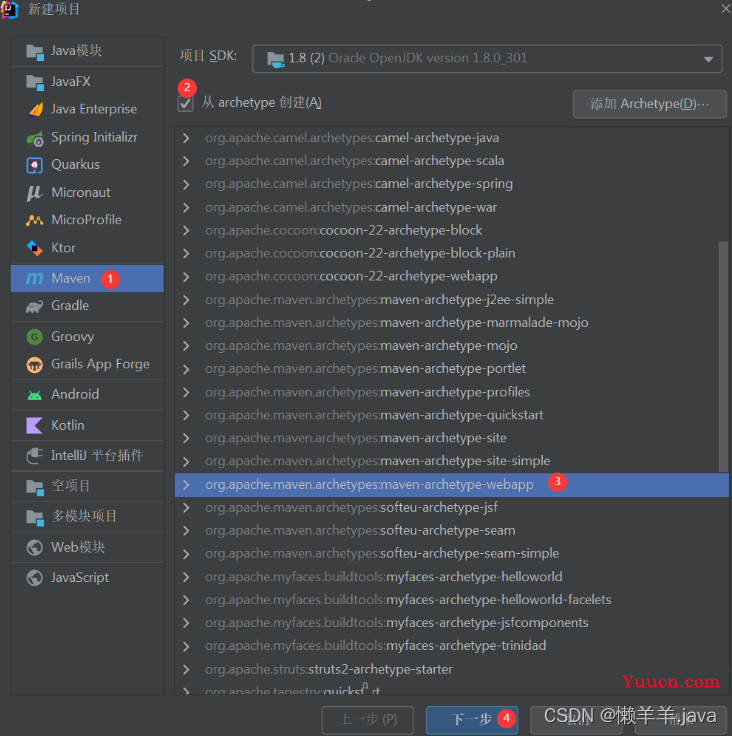Expand the camel-archetype-java row

pyautogui.click(x=186, y=138)
